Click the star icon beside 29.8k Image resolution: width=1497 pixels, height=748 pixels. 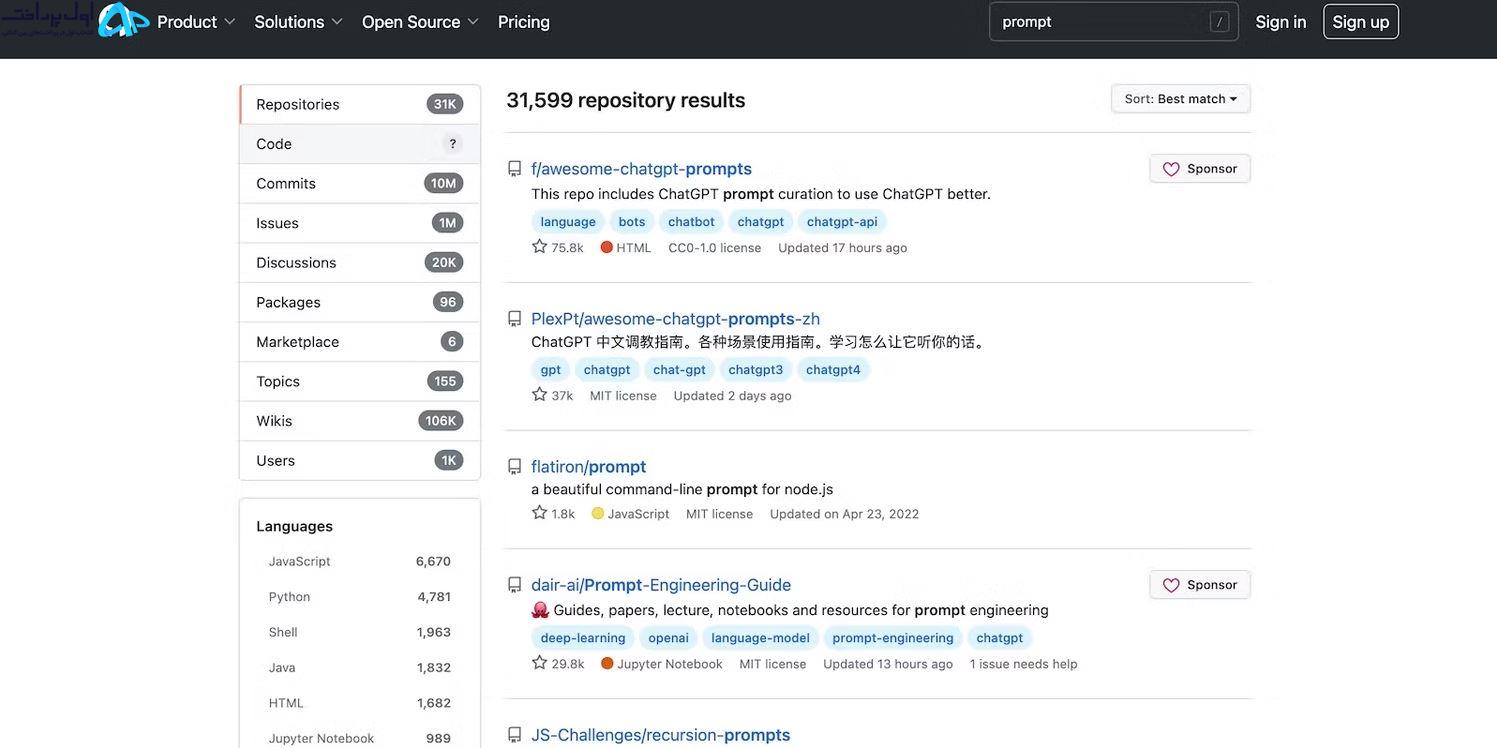pyautogui.click(x=539, y=662)
